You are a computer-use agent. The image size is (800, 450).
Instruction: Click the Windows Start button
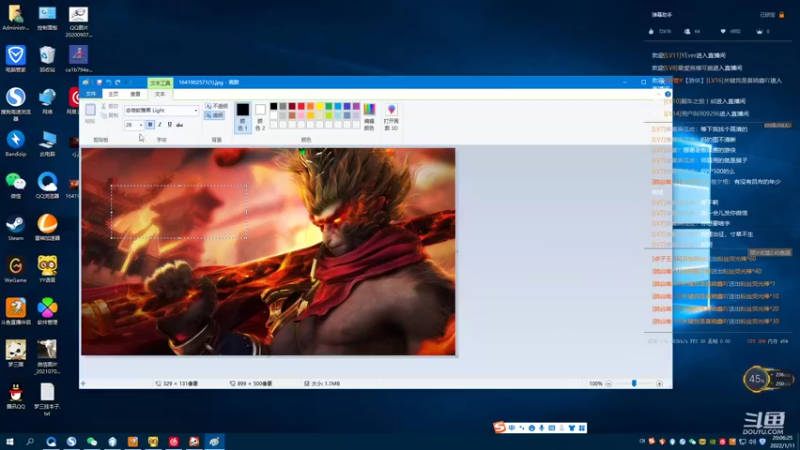pyautogui.click(x=9, y=441)
